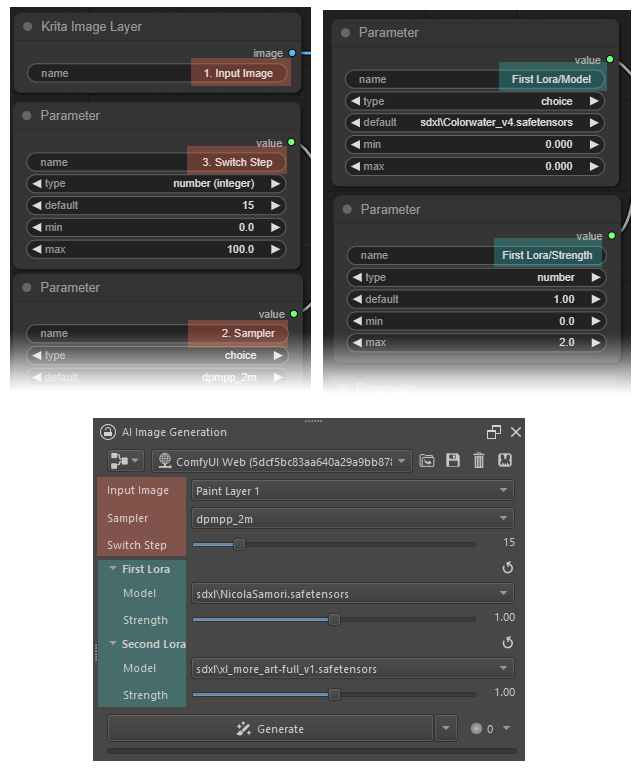Open First Lora Model dropdown NicolaSamori
This screenshot has height=768, width=640.
[353, 593]
